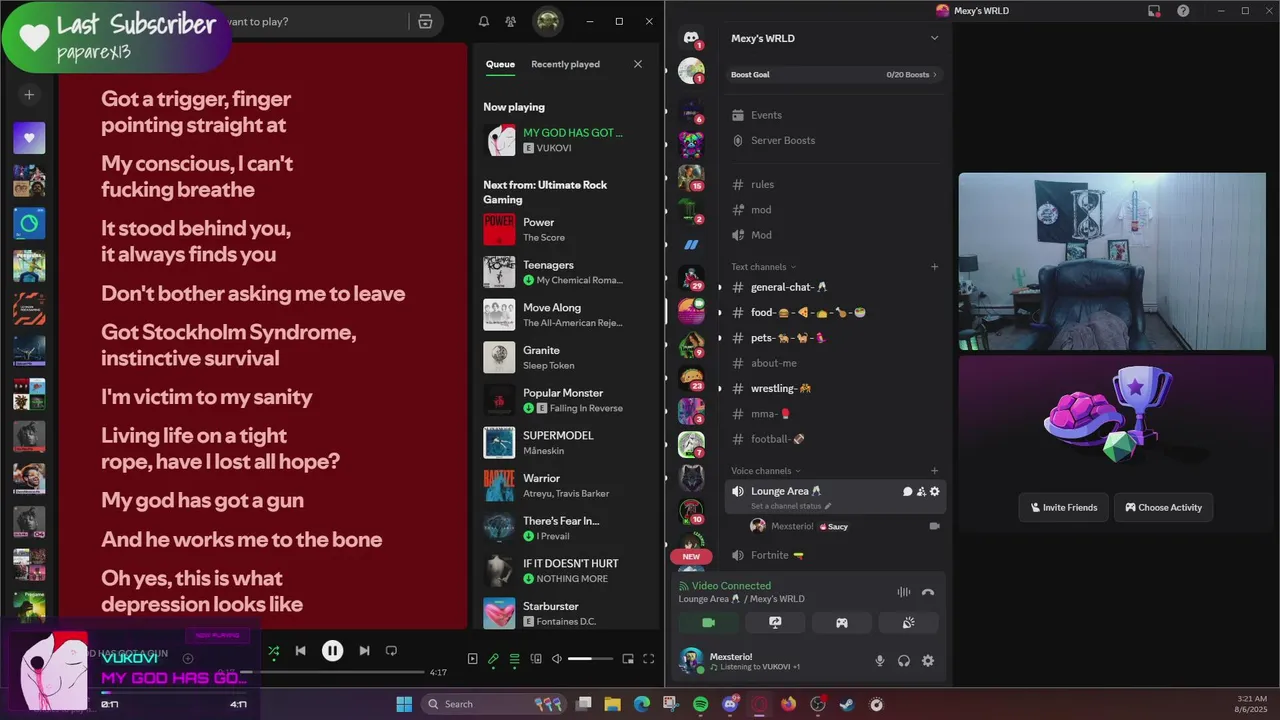This screenshot has height=720, width=1280.
Task: Toggle shuffle in Spotify
Action: coord(273,651)
